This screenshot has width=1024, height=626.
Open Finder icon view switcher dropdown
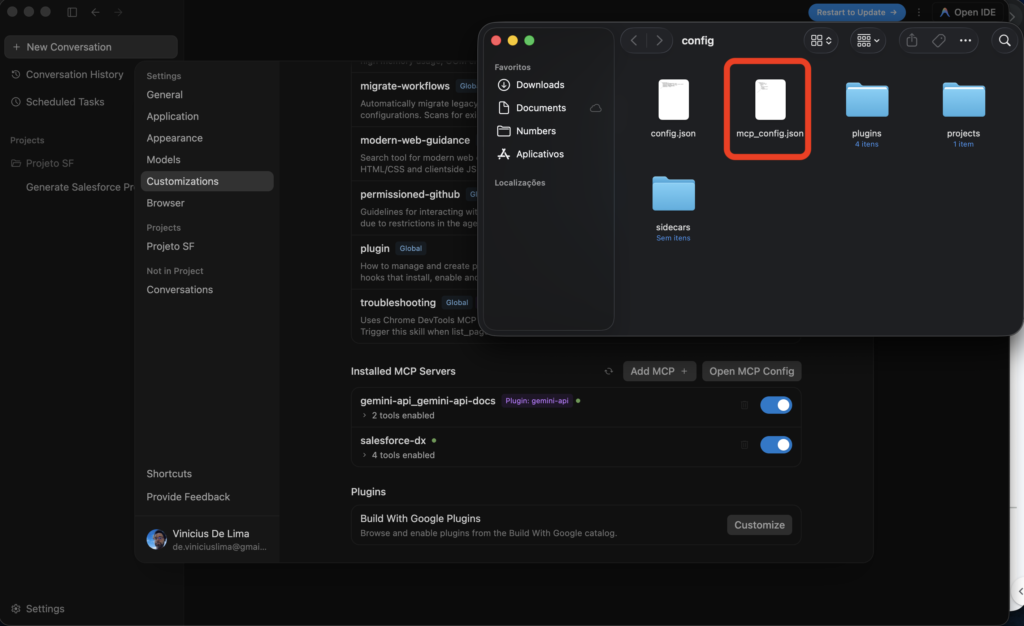point(821,40)
